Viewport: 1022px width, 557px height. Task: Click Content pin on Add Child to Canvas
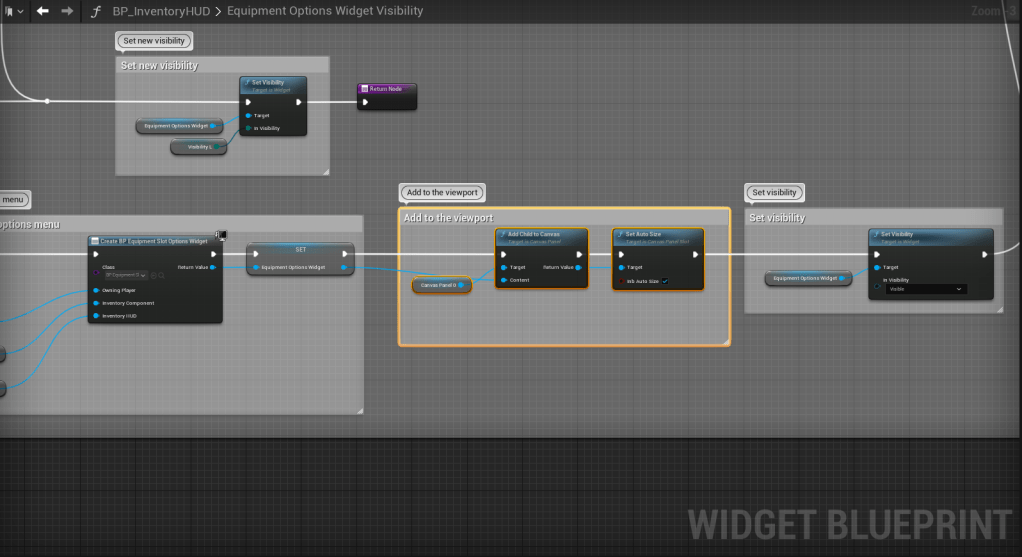pyautogui.click(x=504, y=280)
